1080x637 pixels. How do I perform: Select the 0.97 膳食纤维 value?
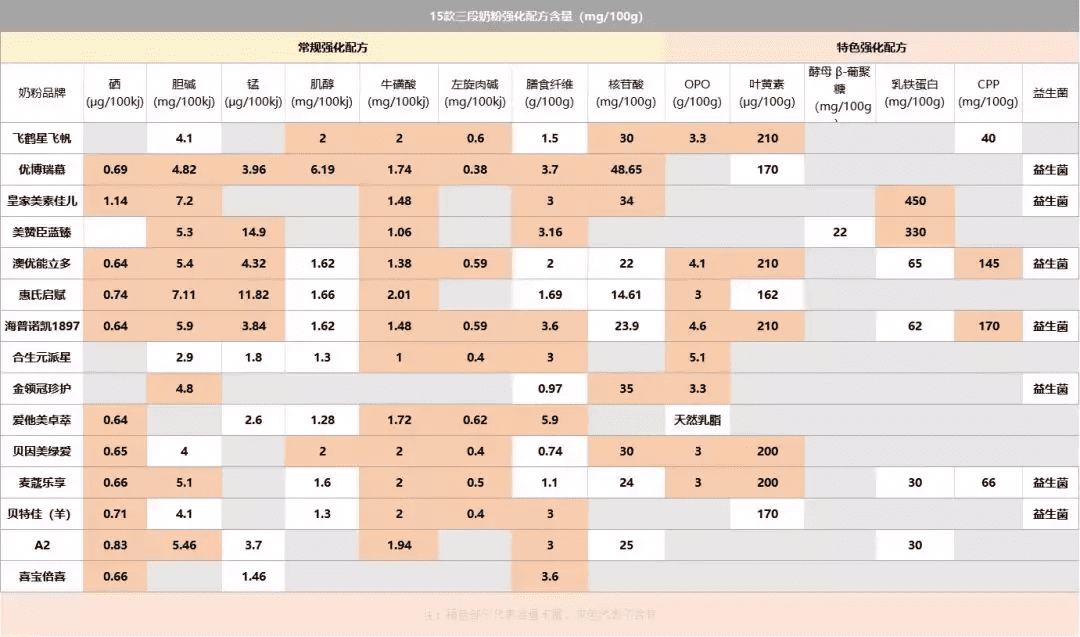[550, 389]
